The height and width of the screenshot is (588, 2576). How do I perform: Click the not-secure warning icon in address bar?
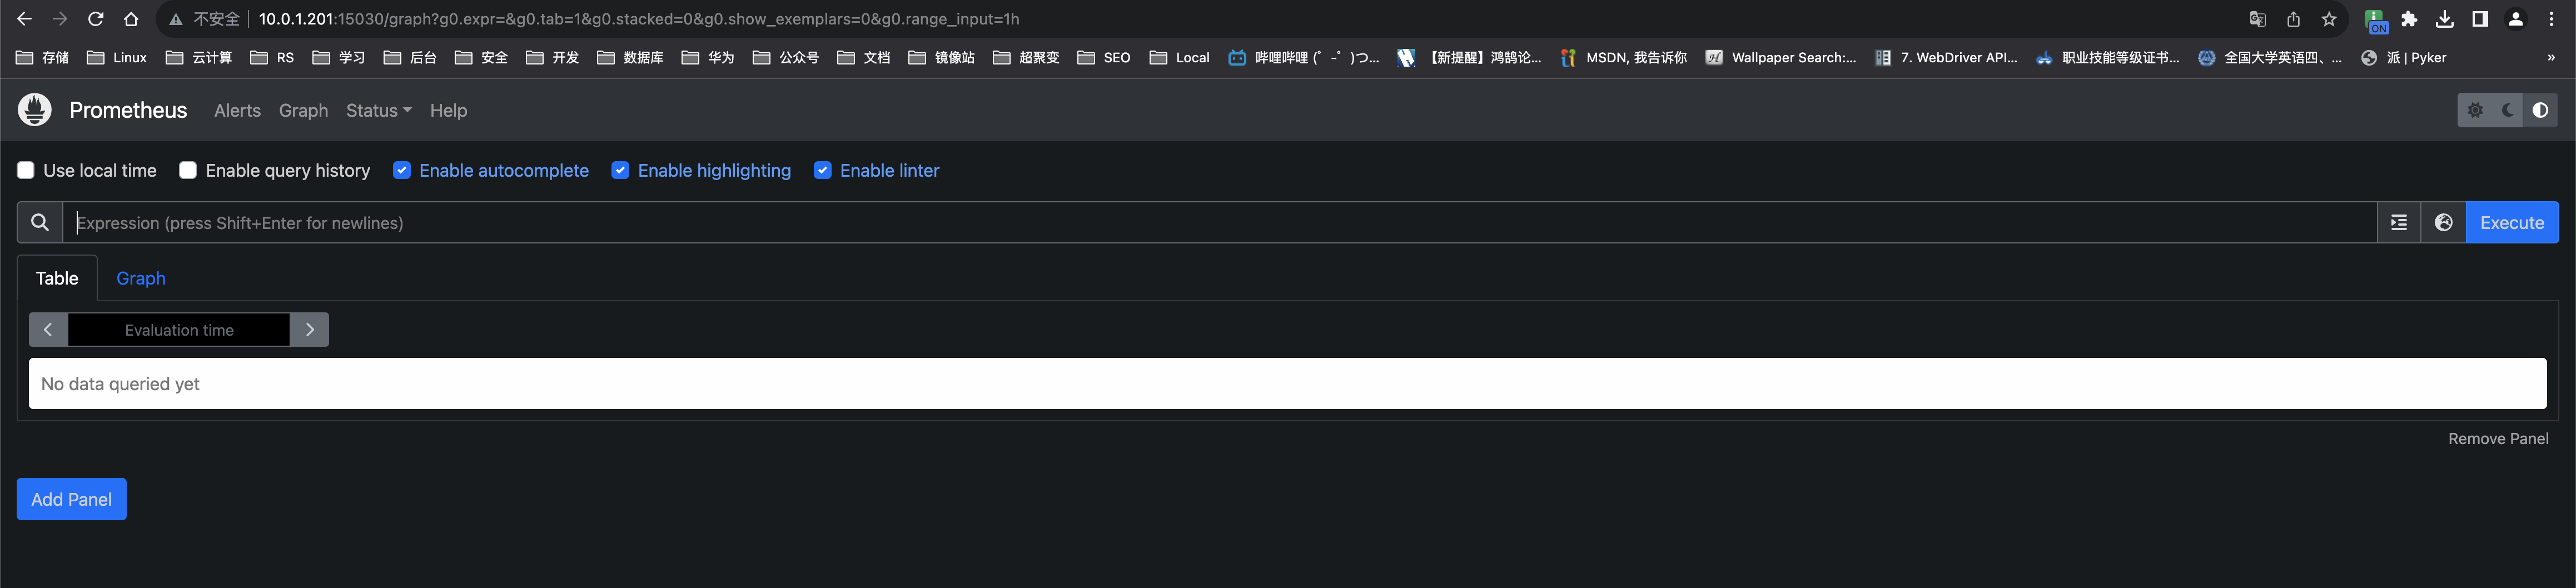(x=176, y=19)
